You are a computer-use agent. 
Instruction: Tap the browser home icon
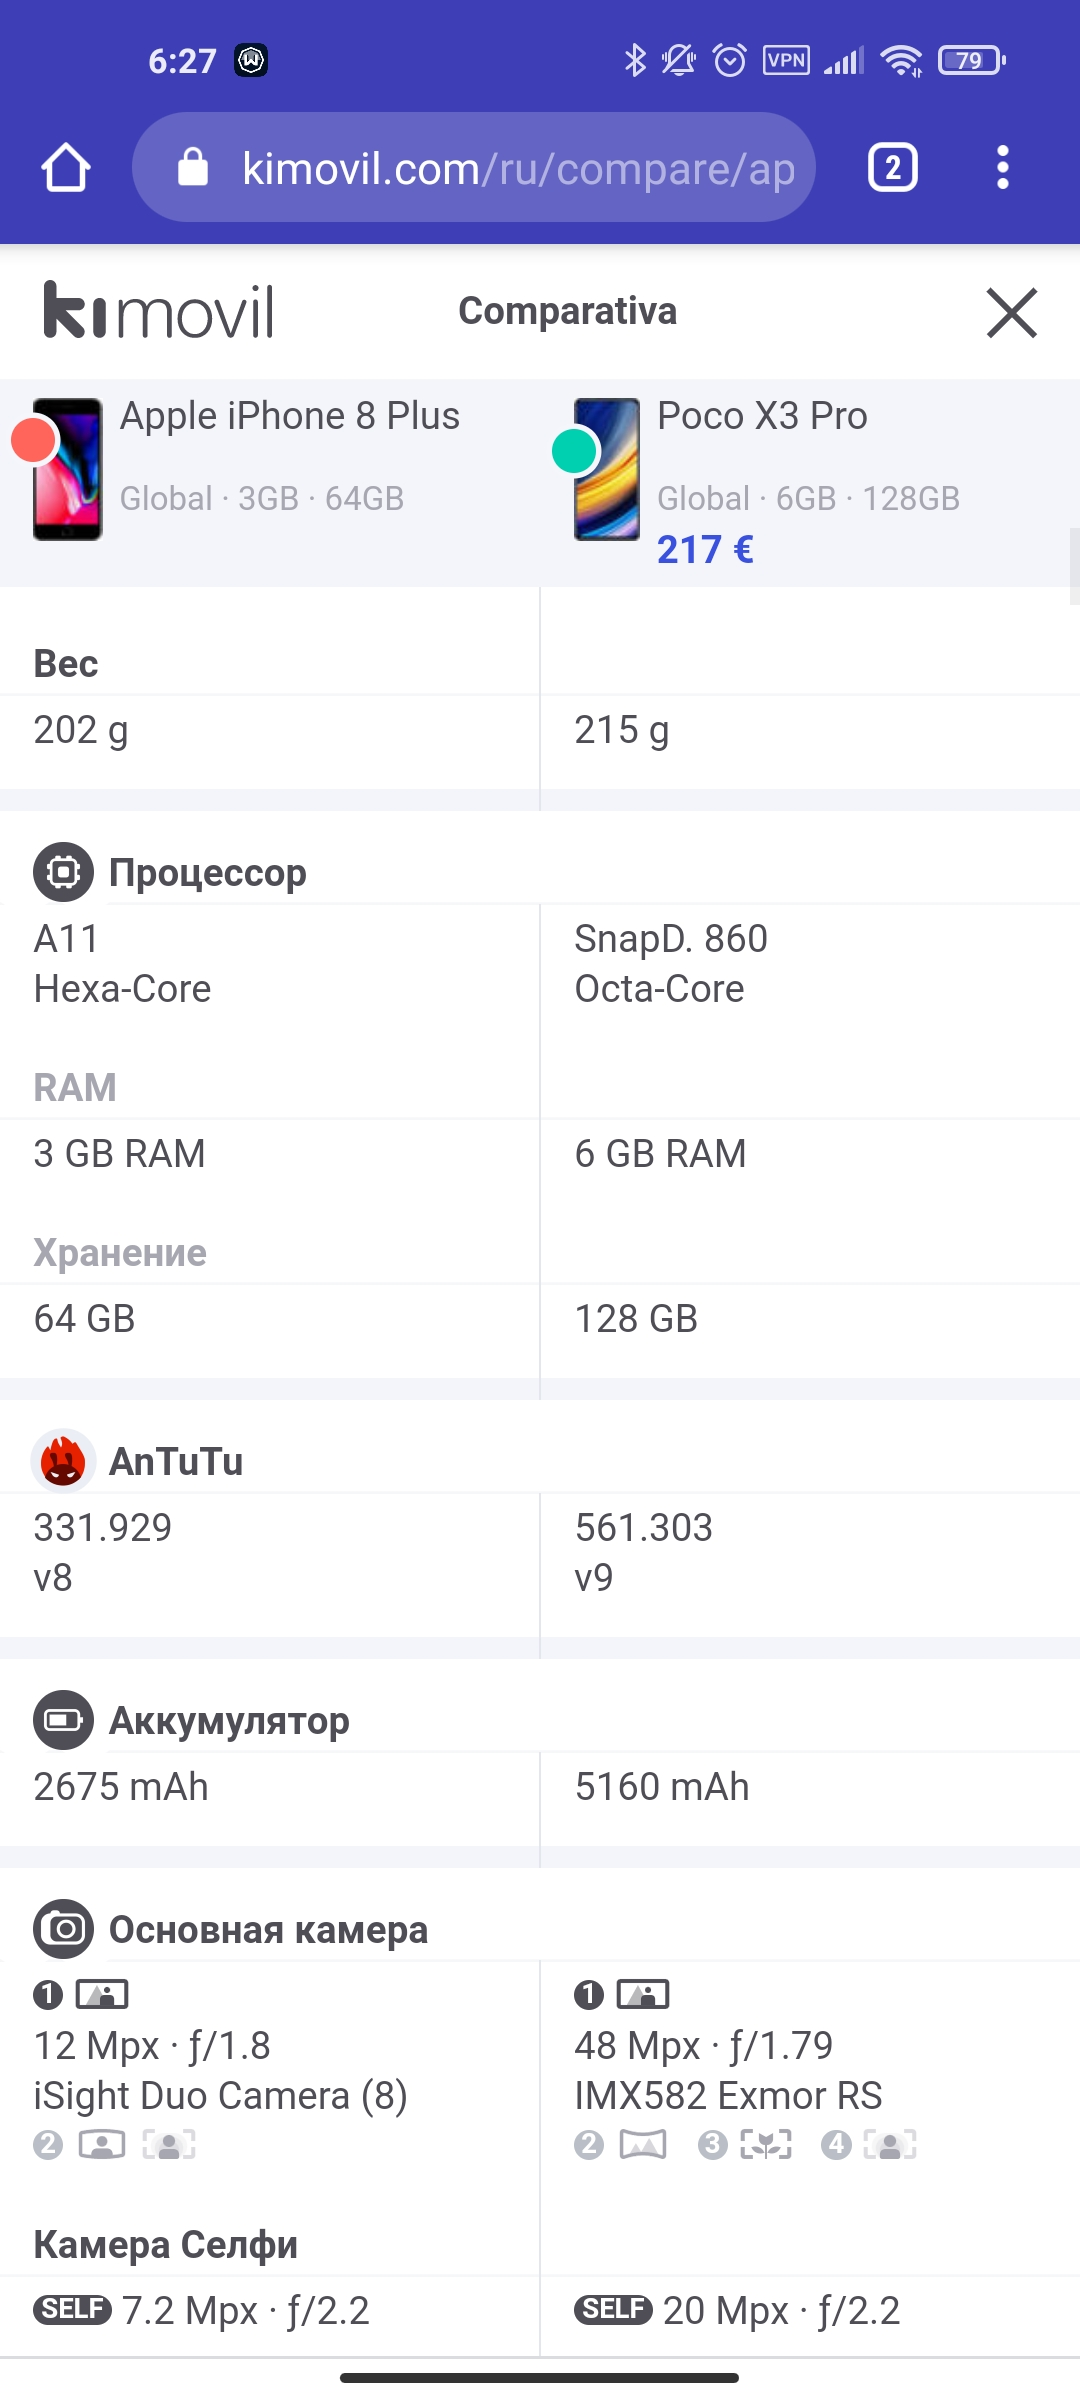pos(66,167)
